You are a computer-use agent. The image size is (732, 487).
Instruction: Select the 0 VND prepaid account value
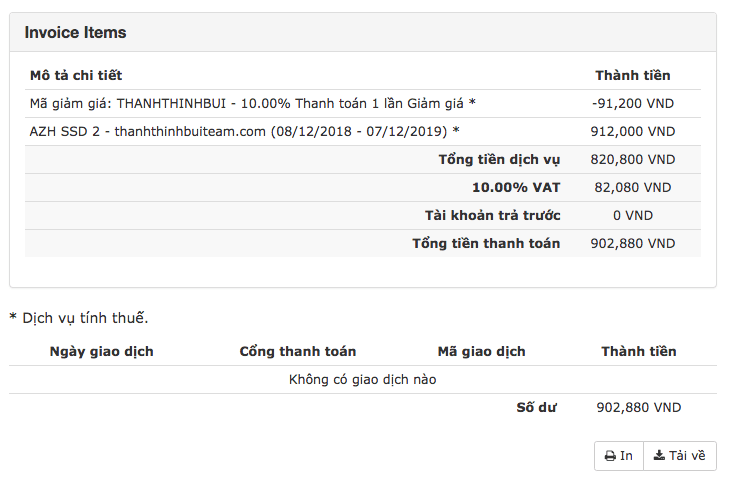point(633,215)
